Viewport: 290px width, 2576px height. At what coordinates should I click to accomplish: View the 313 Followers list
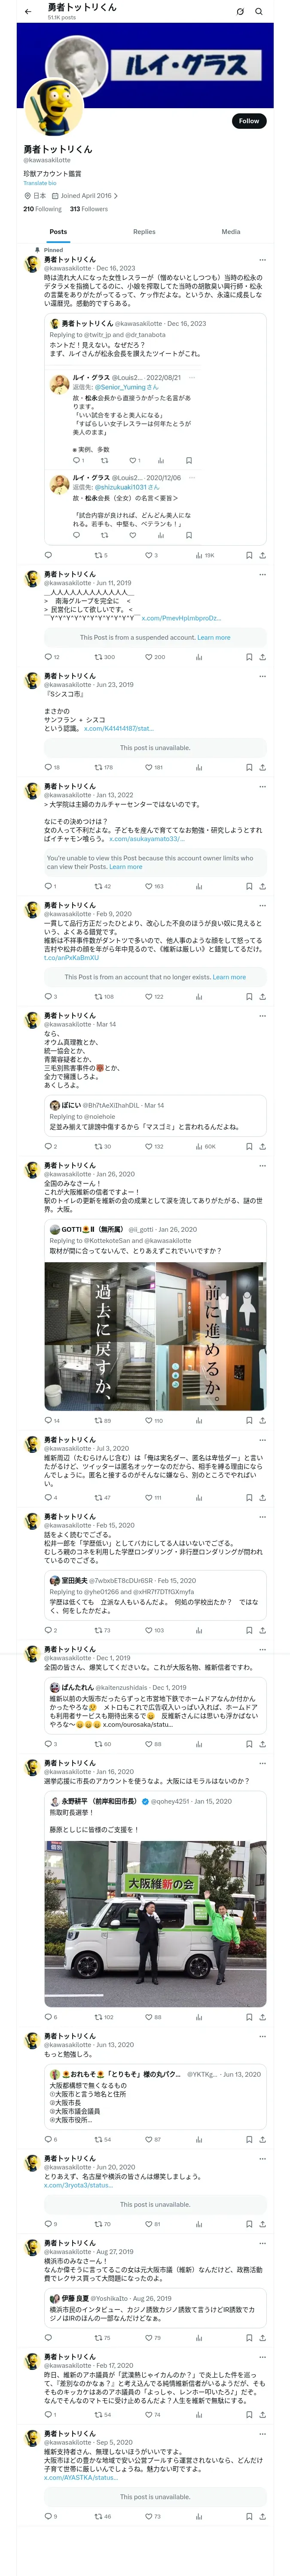89,209
